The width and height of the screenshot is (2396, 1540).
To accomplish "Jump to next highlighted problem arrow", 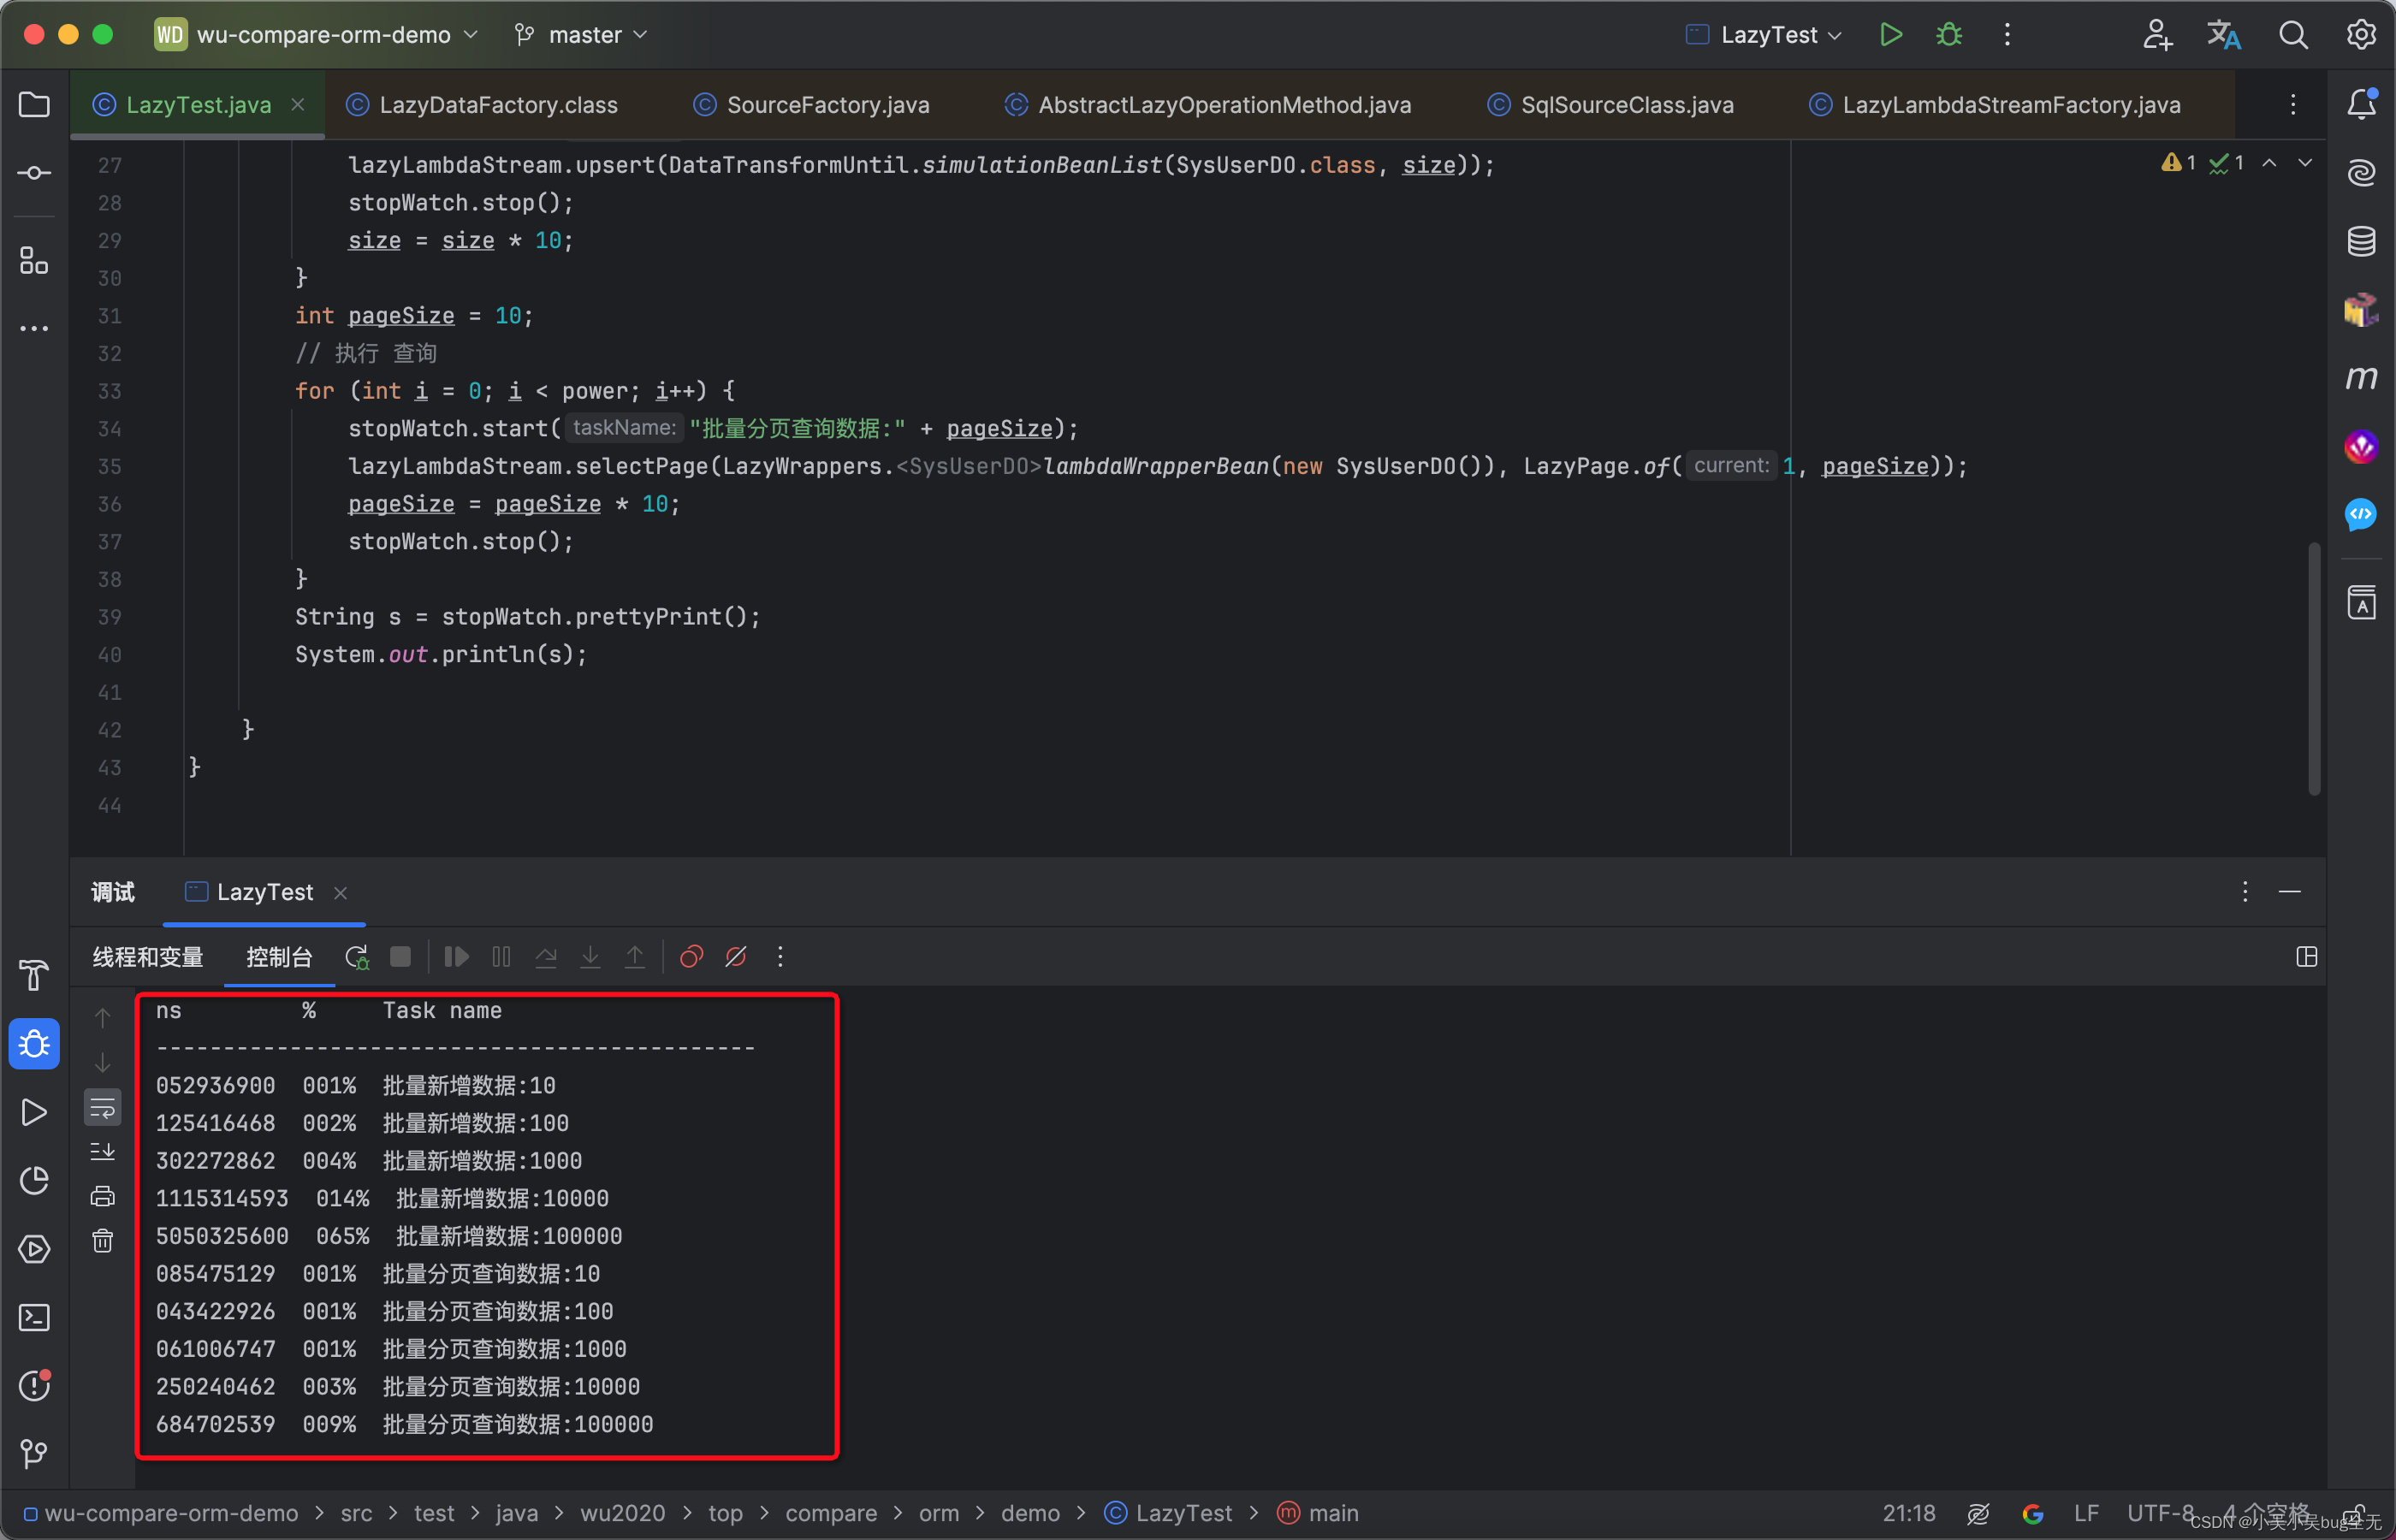I will pyautogui.click(x=2305, y=163).
